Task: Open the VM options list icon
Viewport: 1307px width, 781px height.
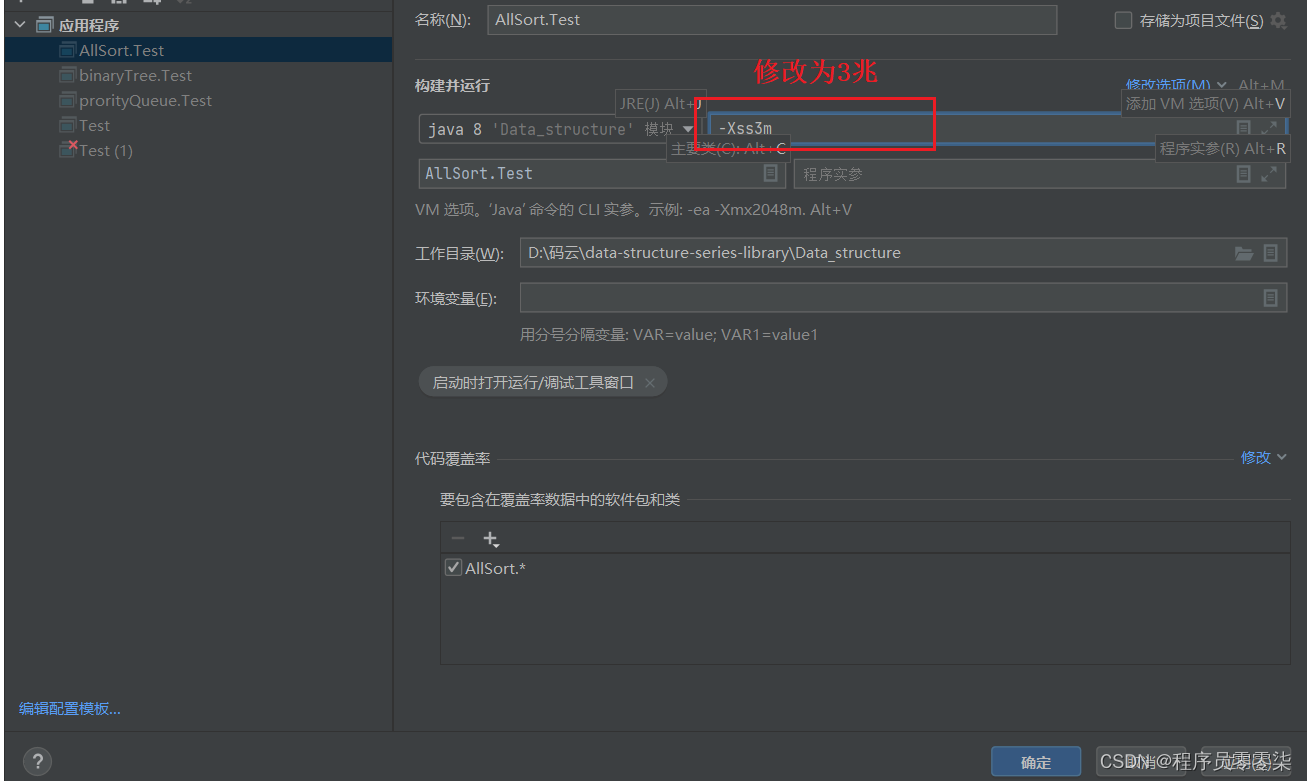Action: tap(1244, 128)
